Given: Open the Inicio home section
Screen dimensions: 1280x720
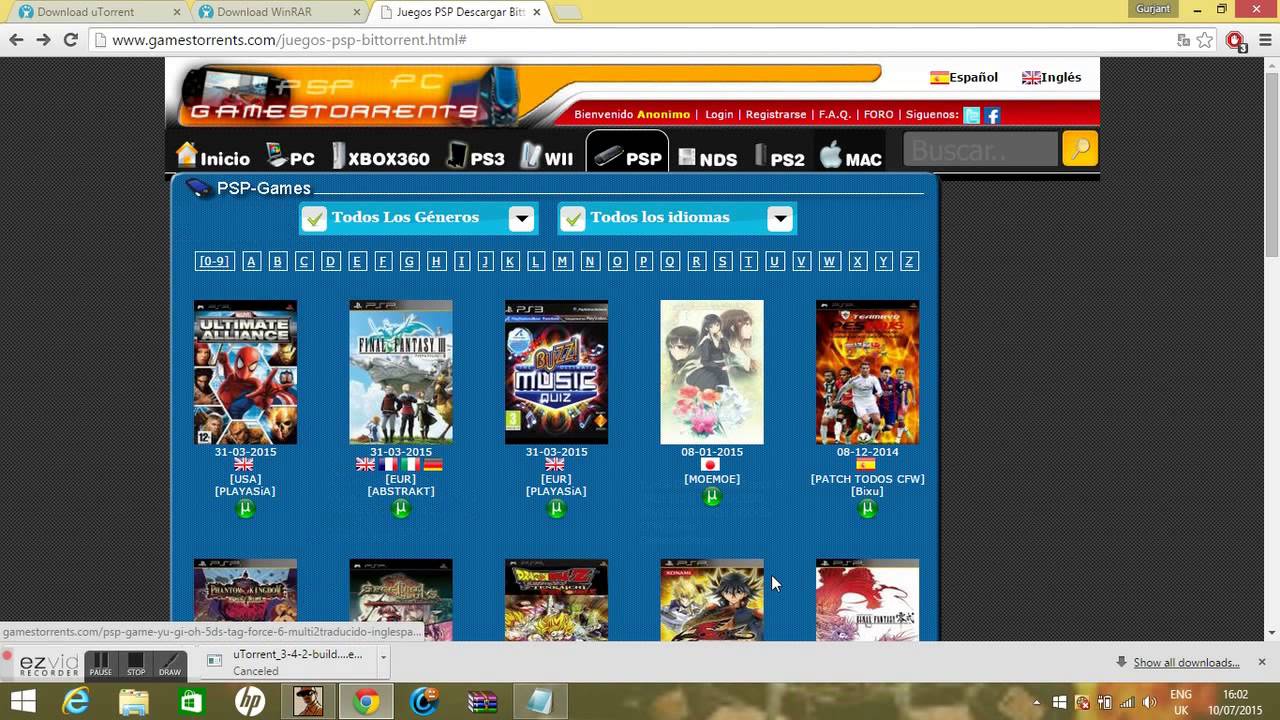Looking at the screenshot, I should point(213,156).
